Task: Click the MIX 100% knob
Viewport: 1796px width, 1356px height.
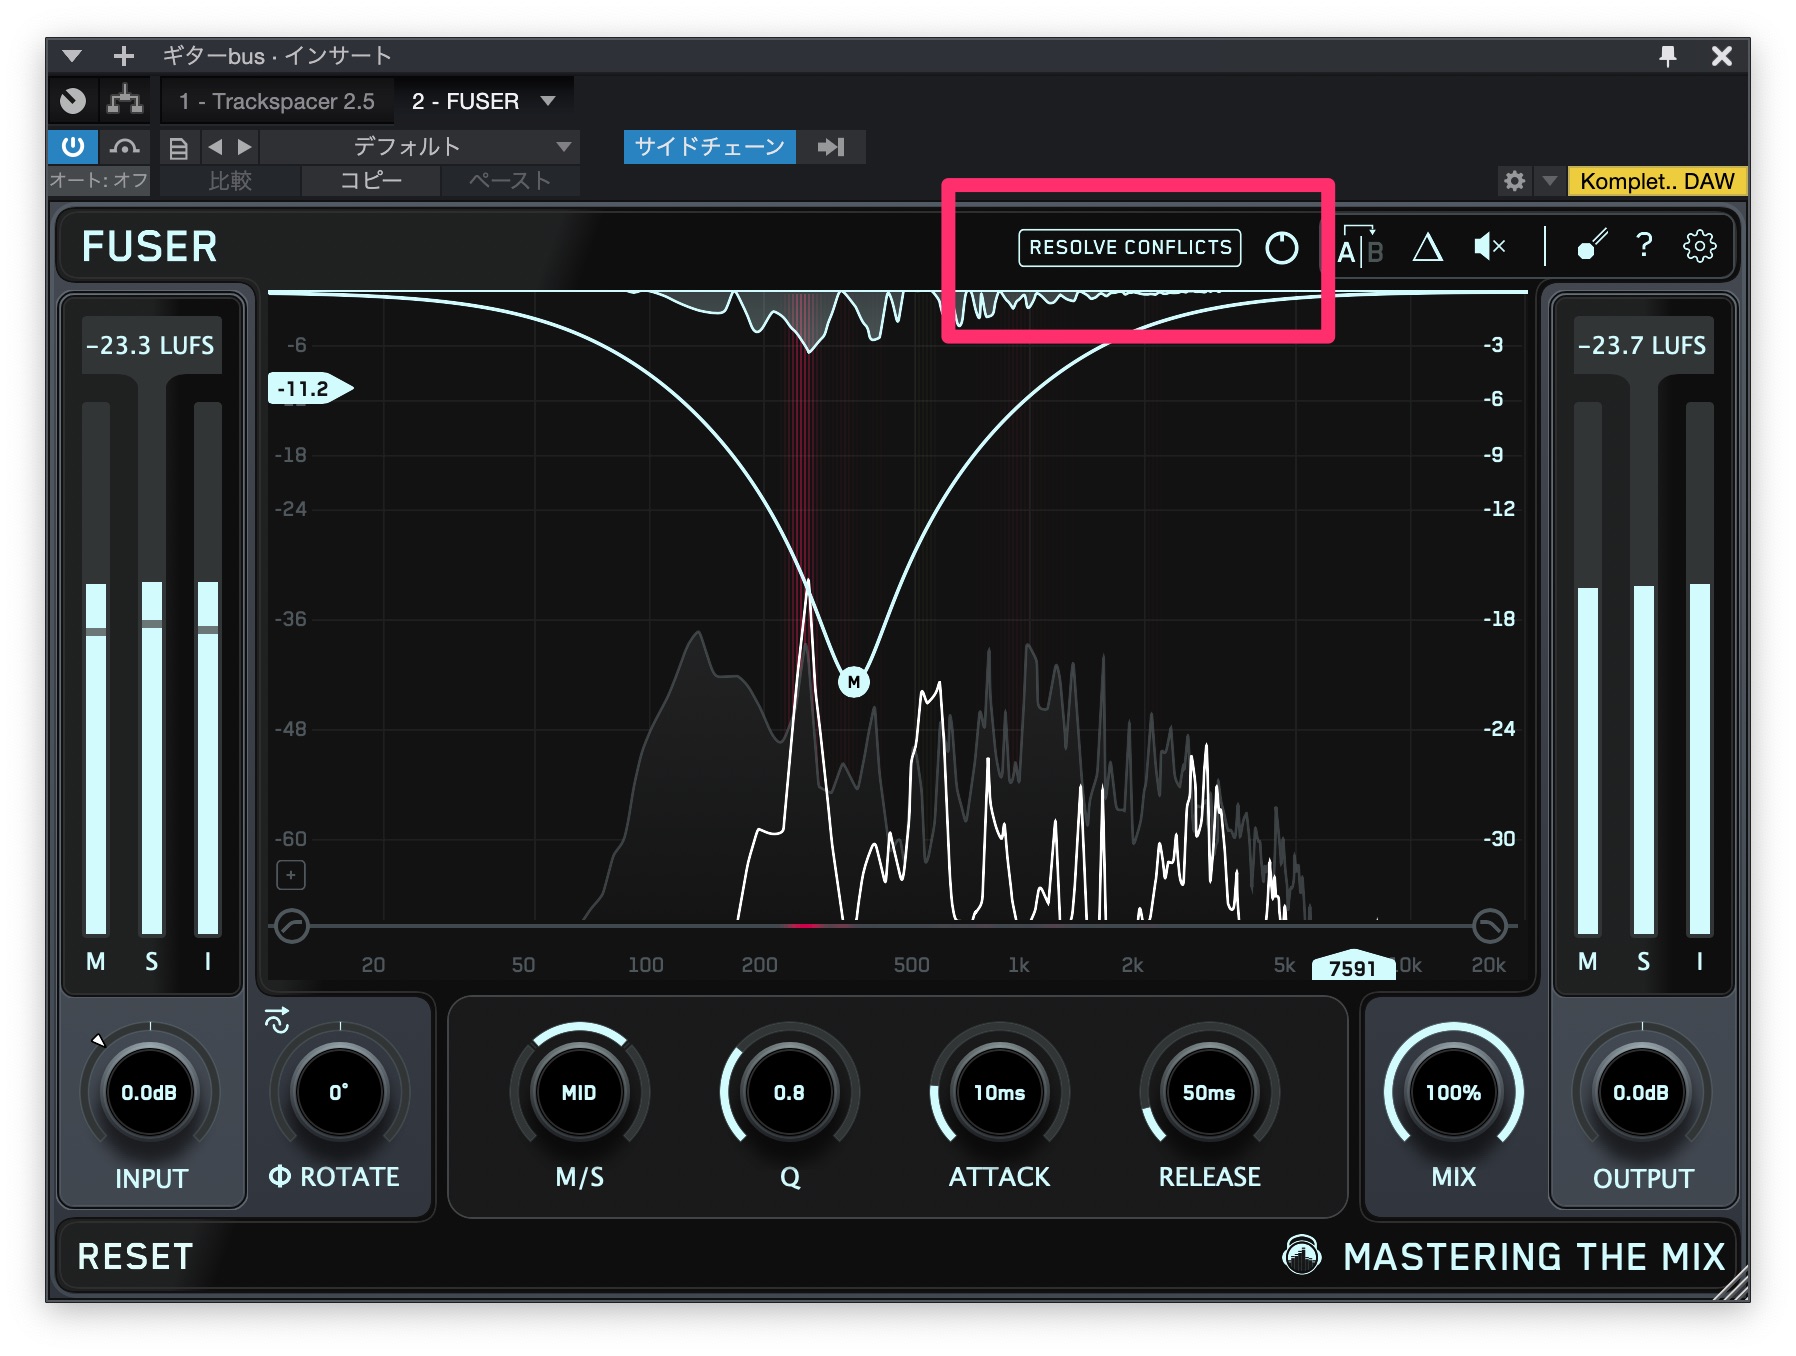Action: coord(1453,1092)
